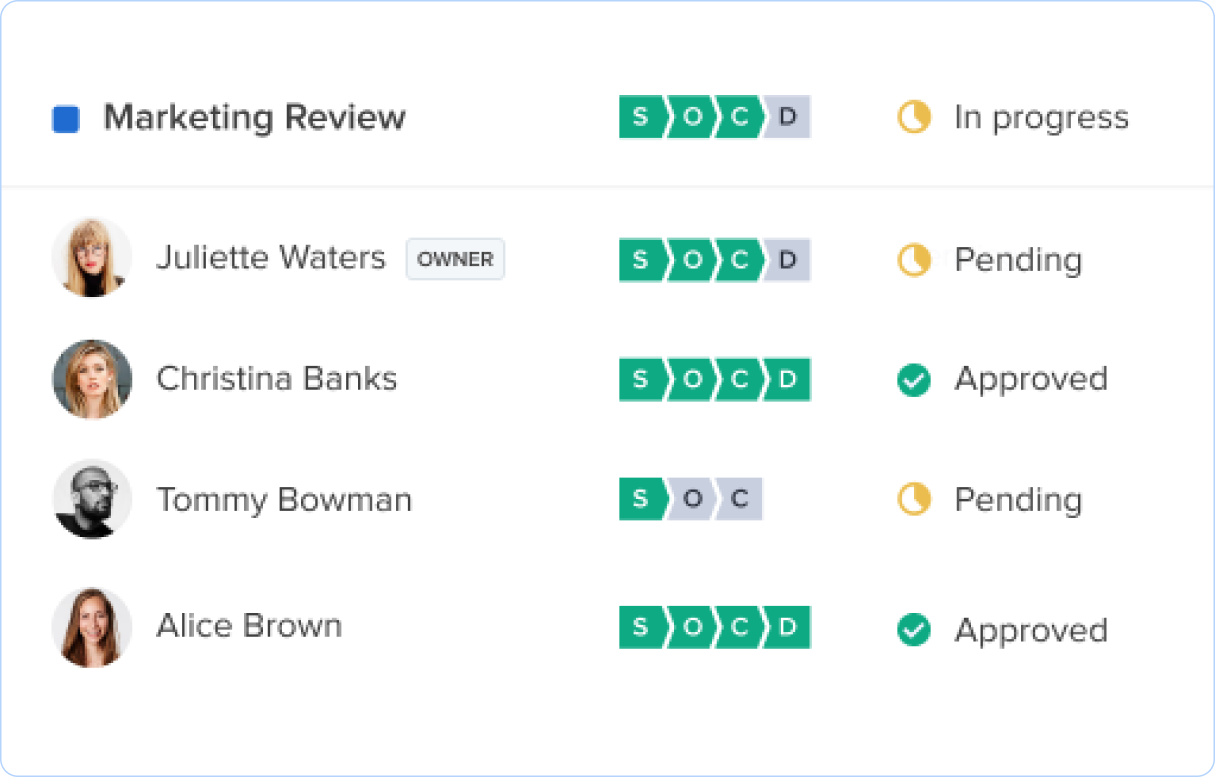Viewport: 1215px width, 777px height.
Task: Select the green D stage in Christina Banks' row
Action: click(788, 380)
